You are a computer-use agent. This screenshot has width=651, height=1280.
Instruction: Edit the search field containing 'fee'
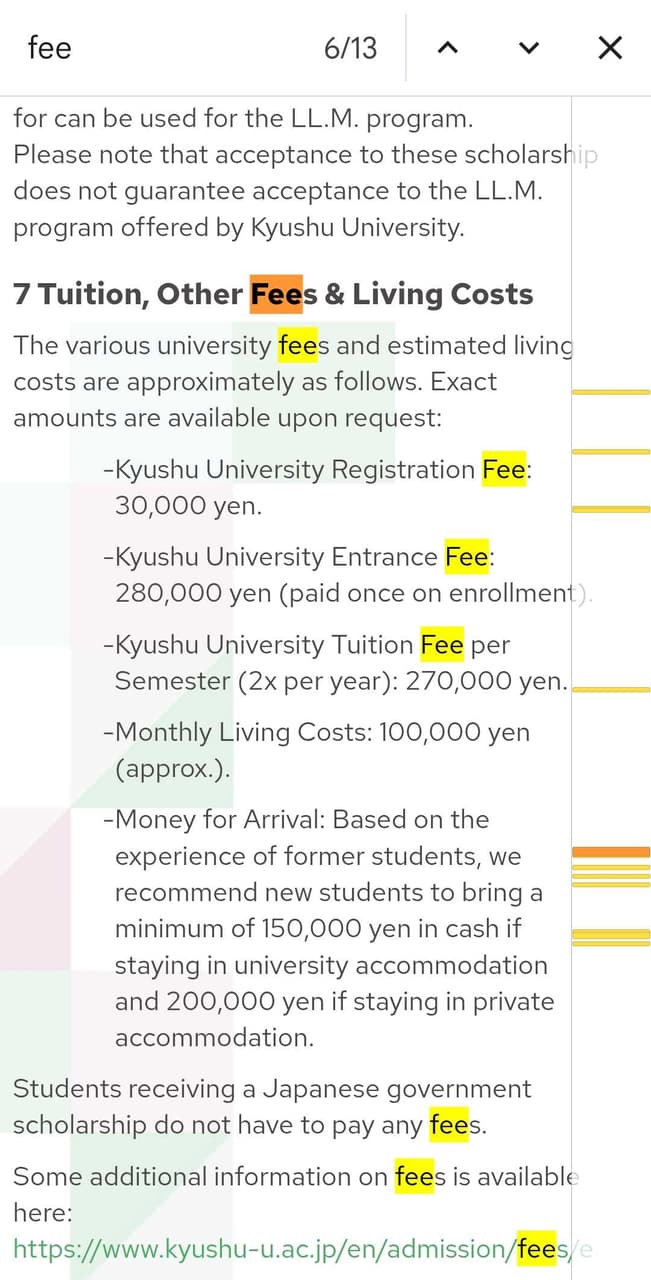coord(160,48)
